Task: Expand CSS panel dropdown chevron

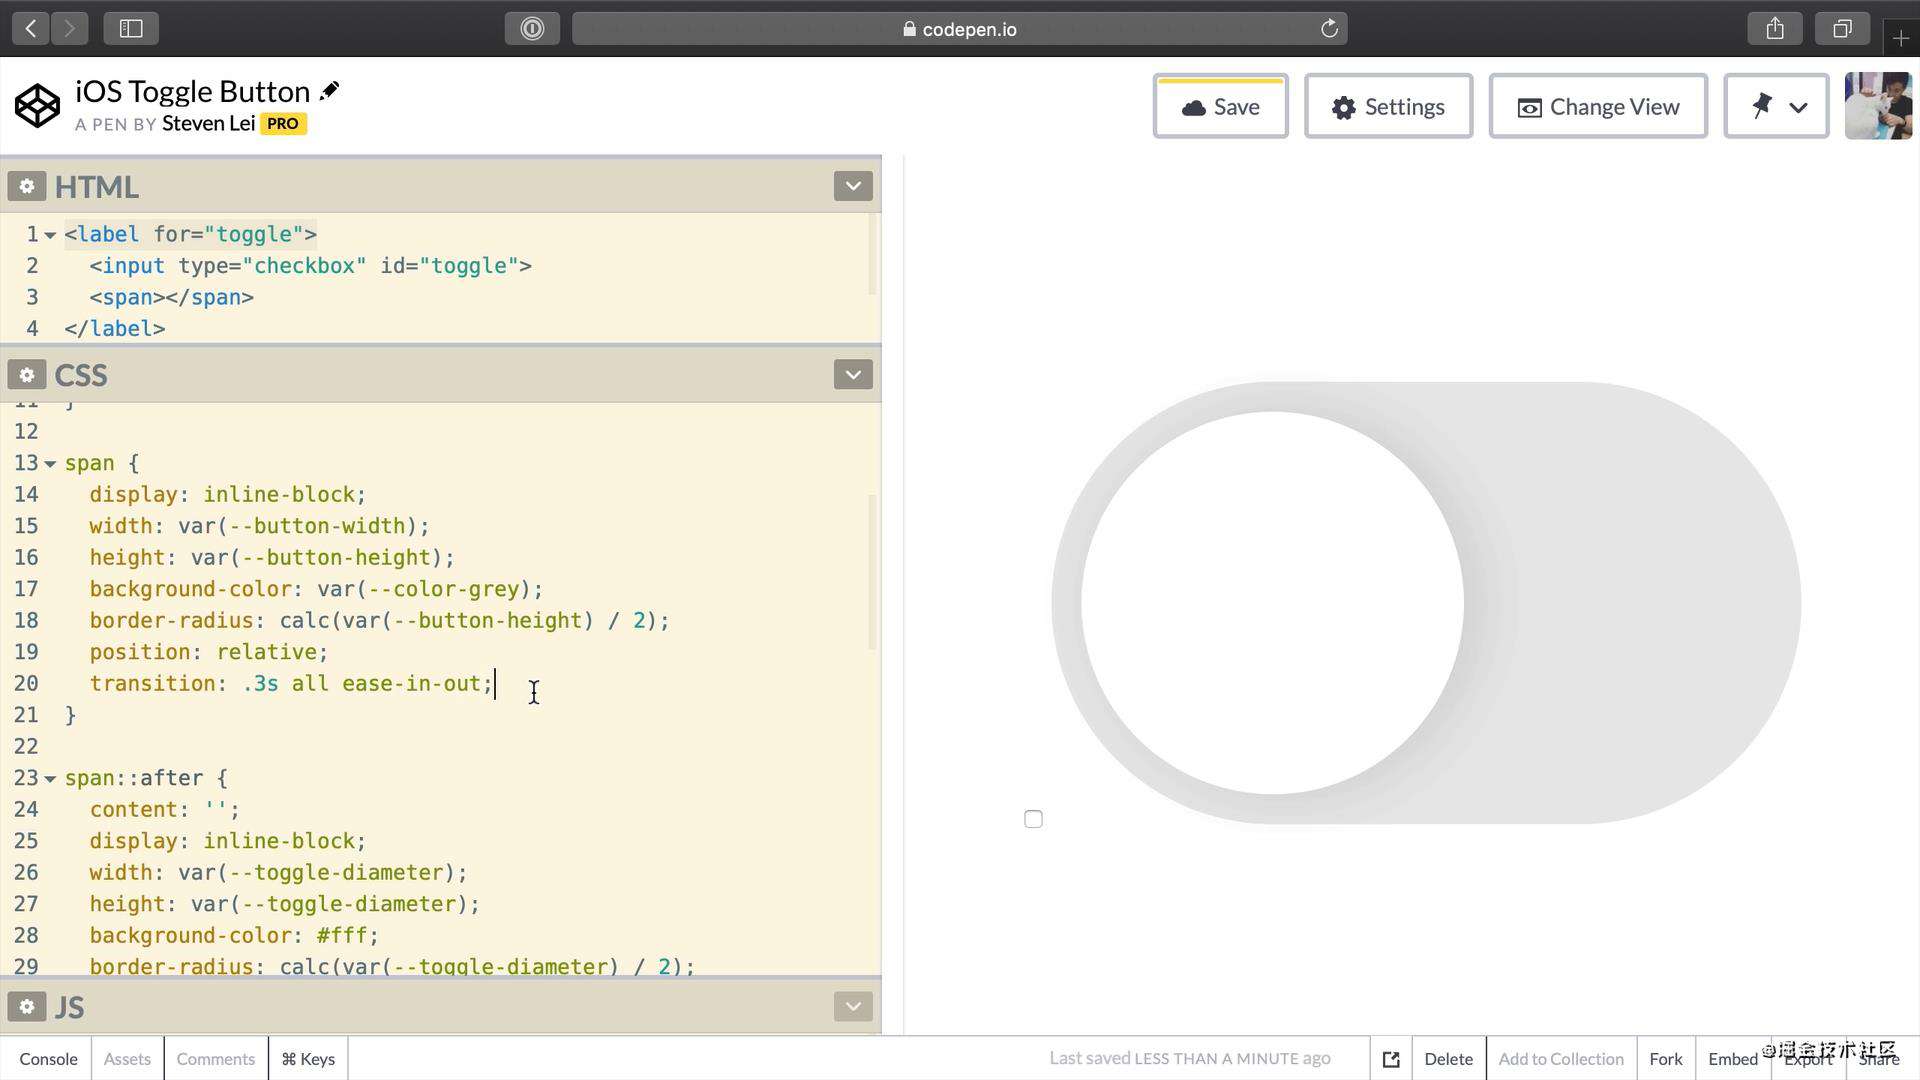Action: tap(853, 375)
